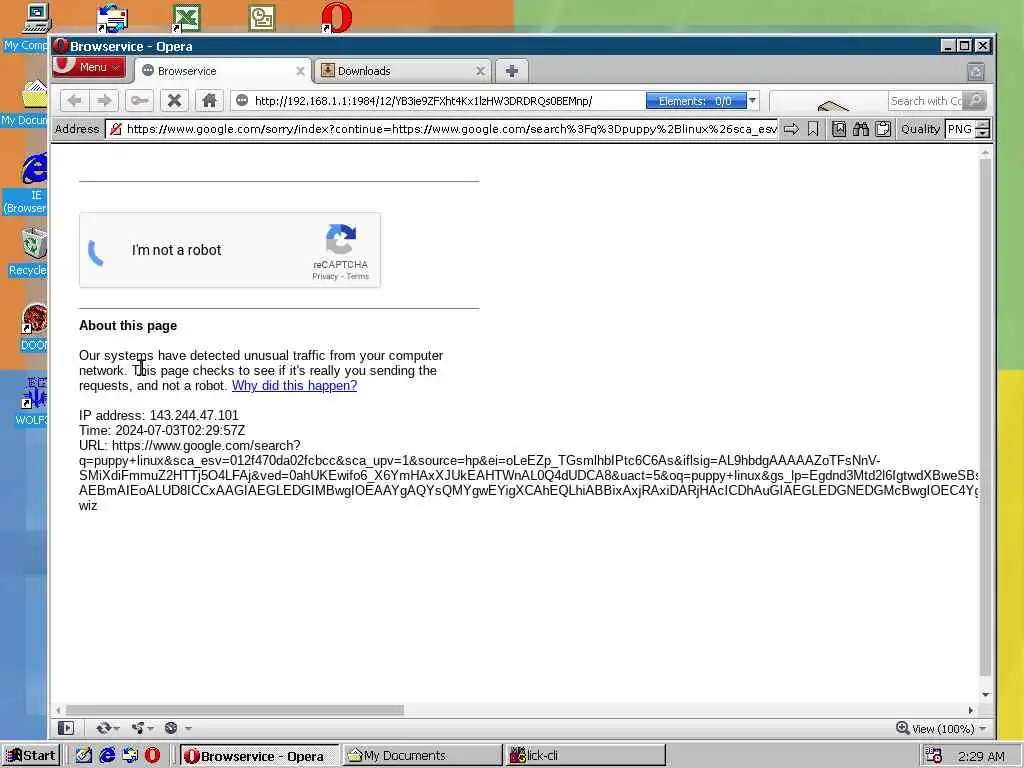
Task: Click the bookmark ribbon icon
Action: tap(813, 129)
